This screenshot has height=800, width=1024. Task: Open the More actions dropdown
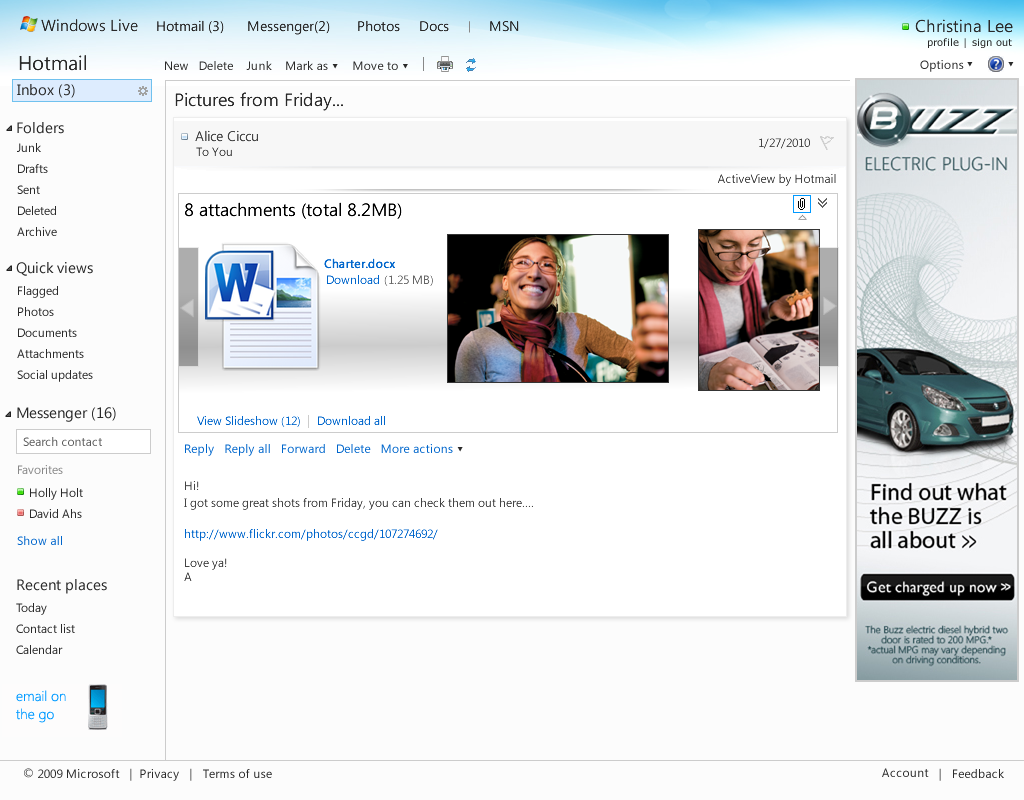422,449
